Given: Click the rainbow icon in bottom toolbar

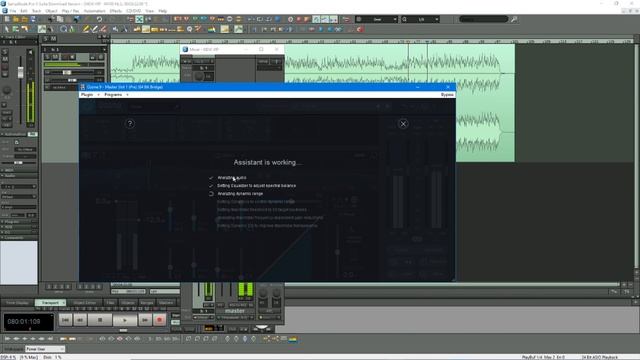Looking at the screenshot, I should [293, 339].
